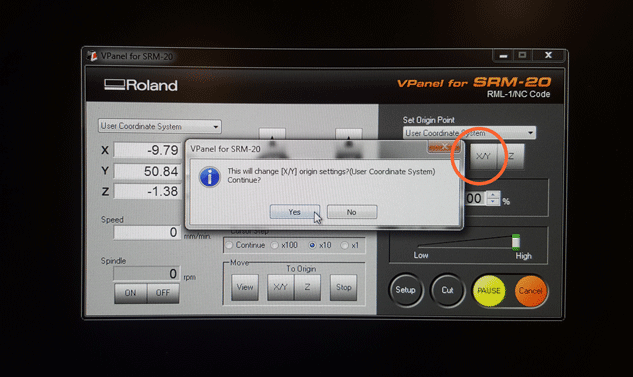Close the VPanel origin confirmation dialog
Viewport: 633px width, 377px height.
444,147
